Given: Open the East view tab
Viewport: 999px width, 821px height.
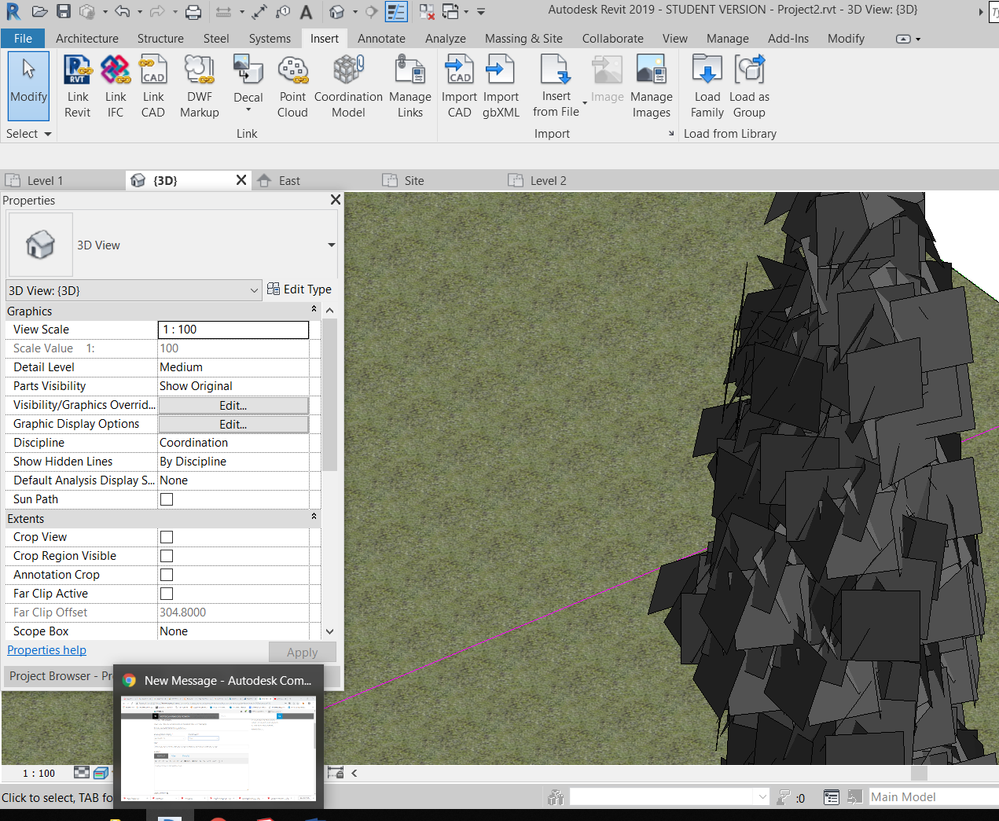Looking at the screenshot, I should (x=289, y=181).
